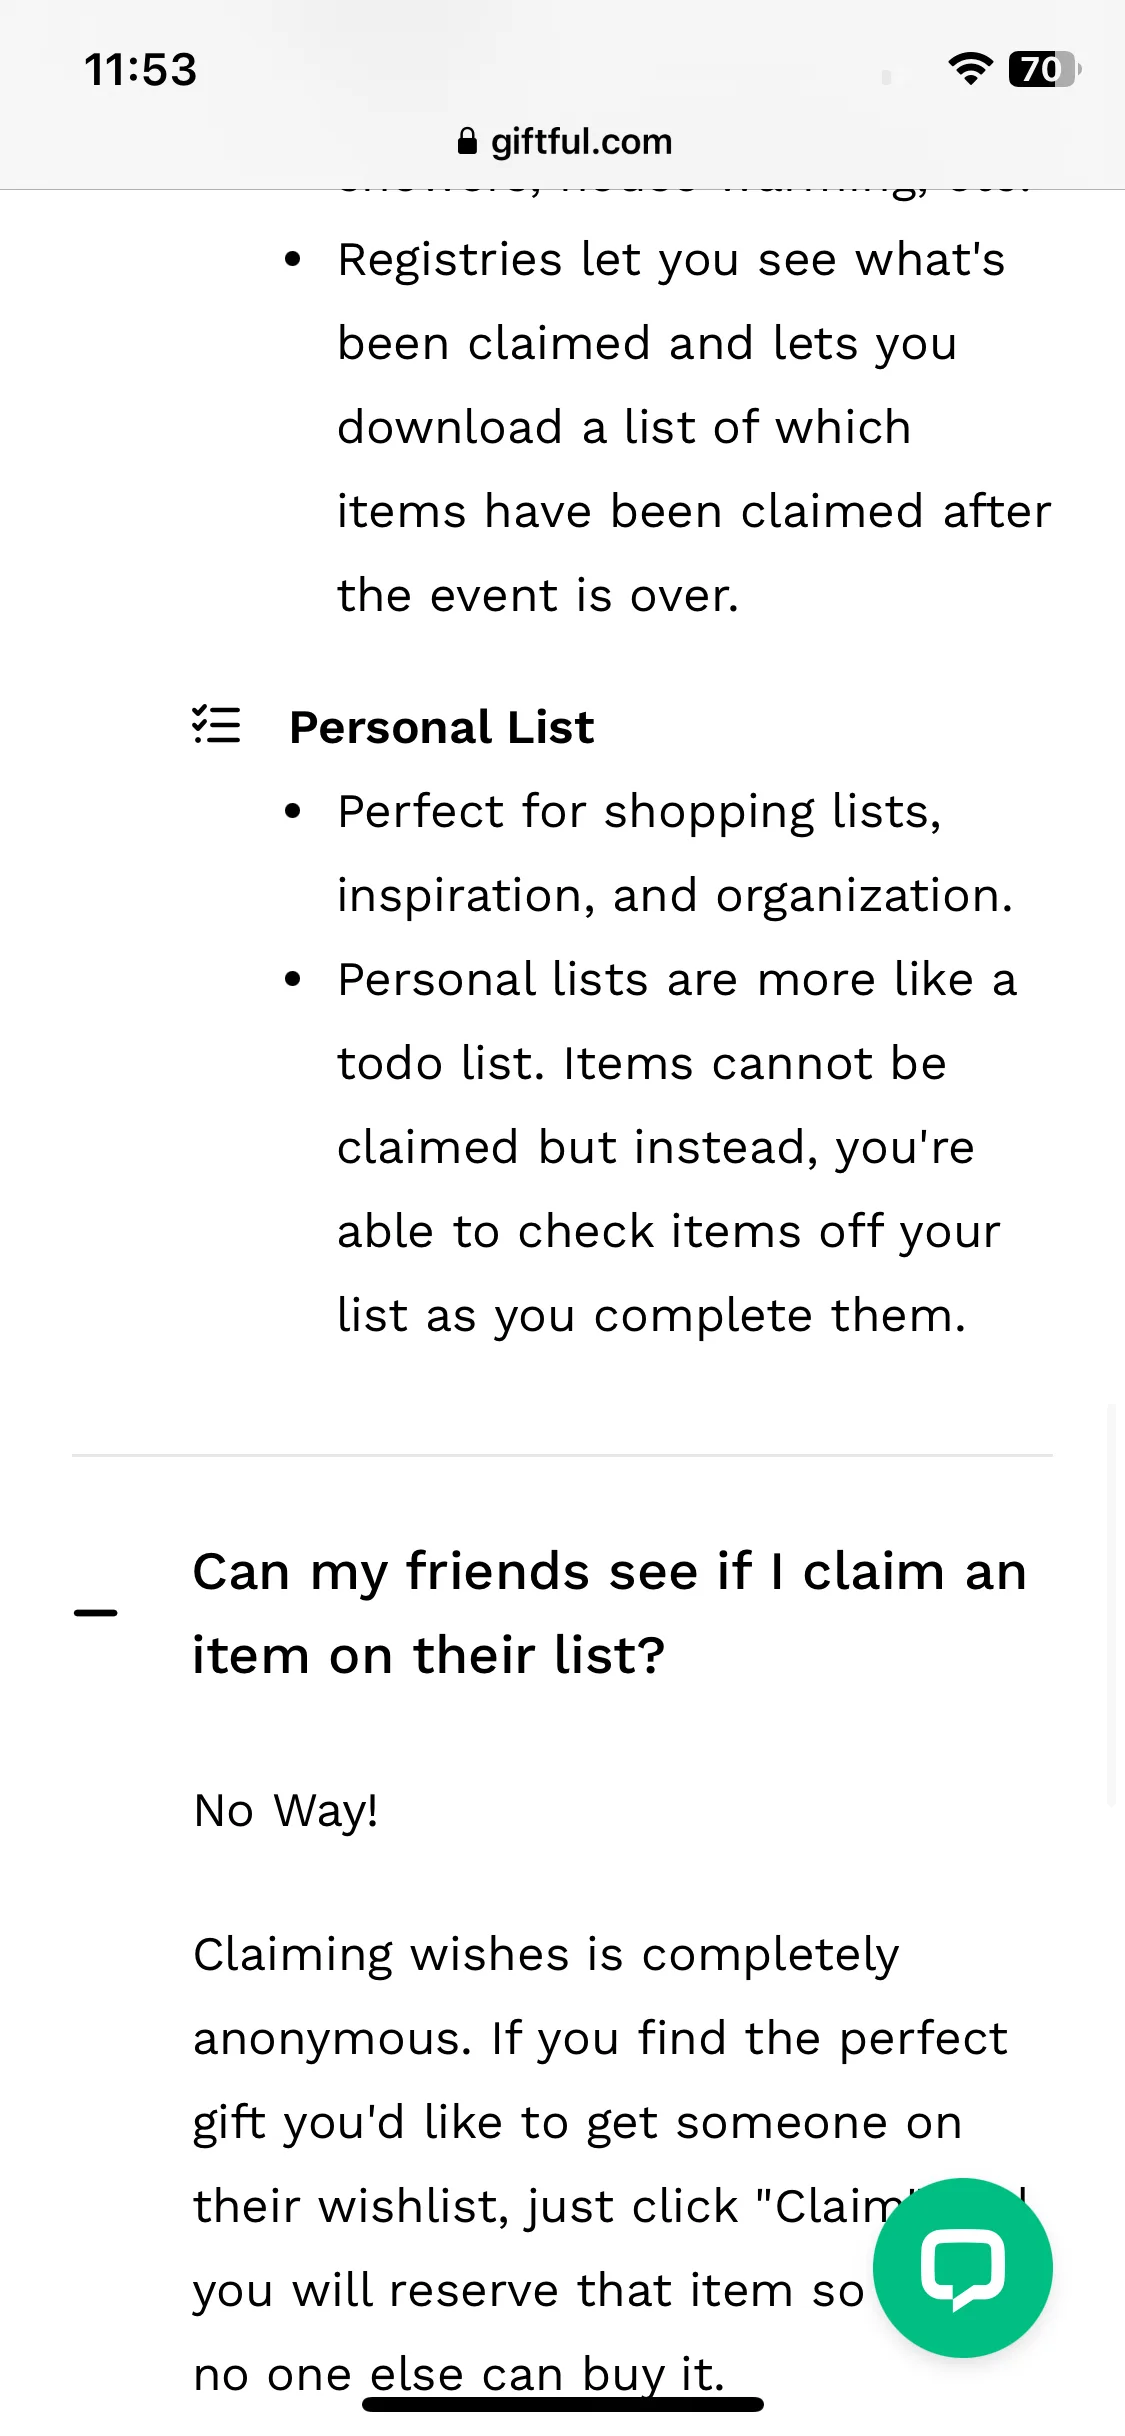Click the page scrollbar on right edge
Image resolution: width=1125 pixels, height=2436 pixels.
pos(1111,1604)
